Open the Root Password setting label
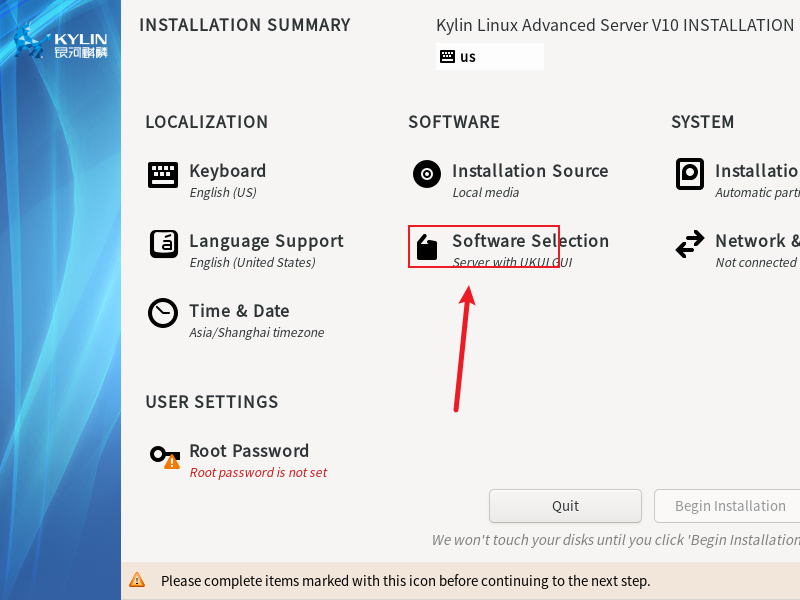800x600 pixels. click(x=249, y=451)
